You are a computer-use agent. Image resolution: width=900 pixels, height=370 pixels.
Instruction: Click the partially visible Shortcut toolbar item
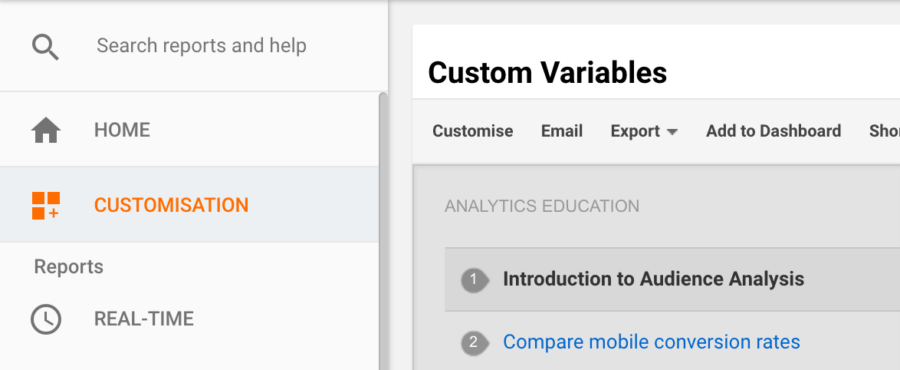885,131
